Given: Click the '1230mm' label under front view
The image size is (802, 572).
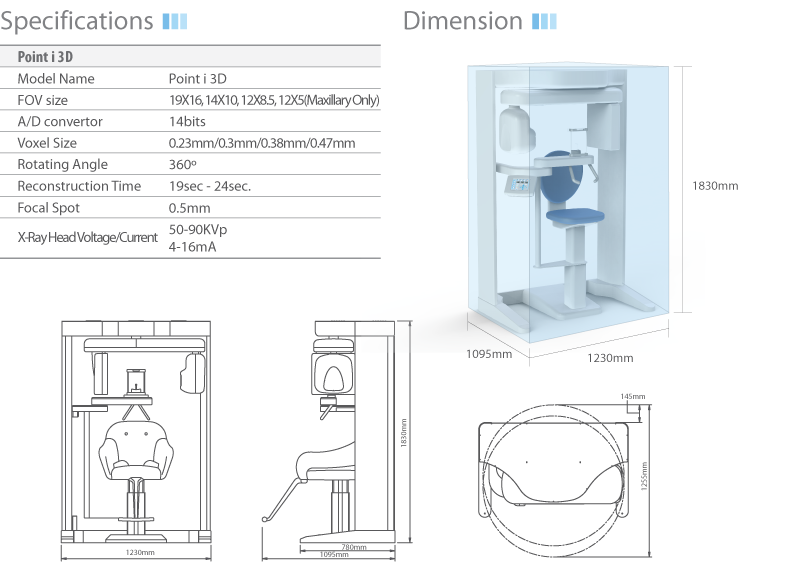Looking at the screenshot, I should pos(140,552).
